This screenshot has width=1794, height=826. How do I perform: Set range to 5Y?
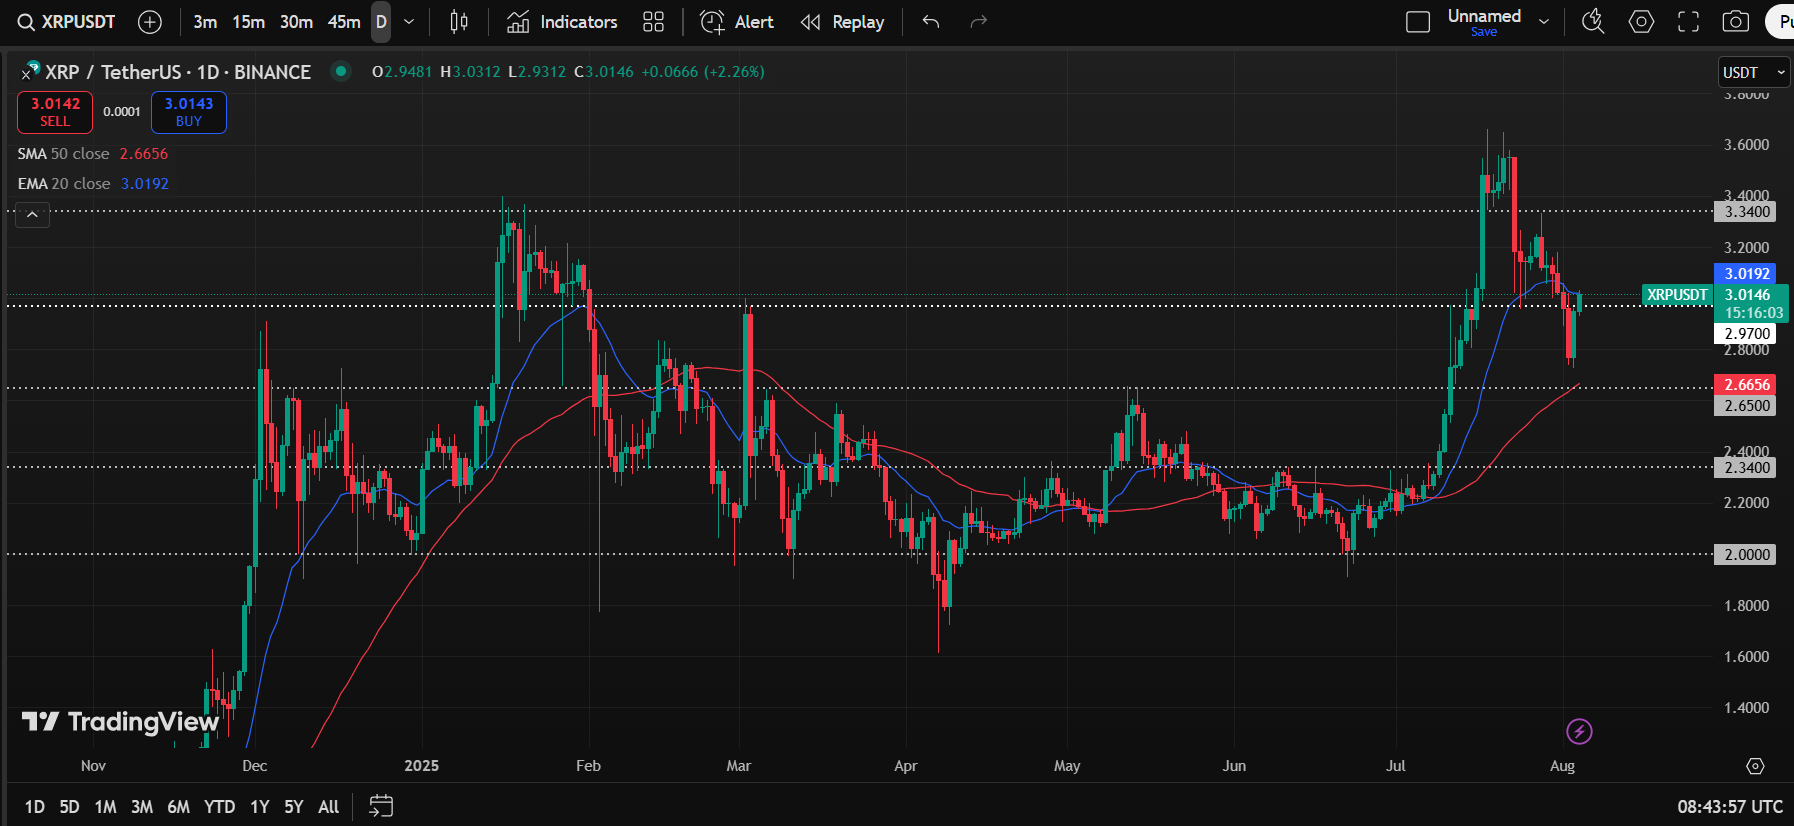pyautogui.click(x=293, y=807)
